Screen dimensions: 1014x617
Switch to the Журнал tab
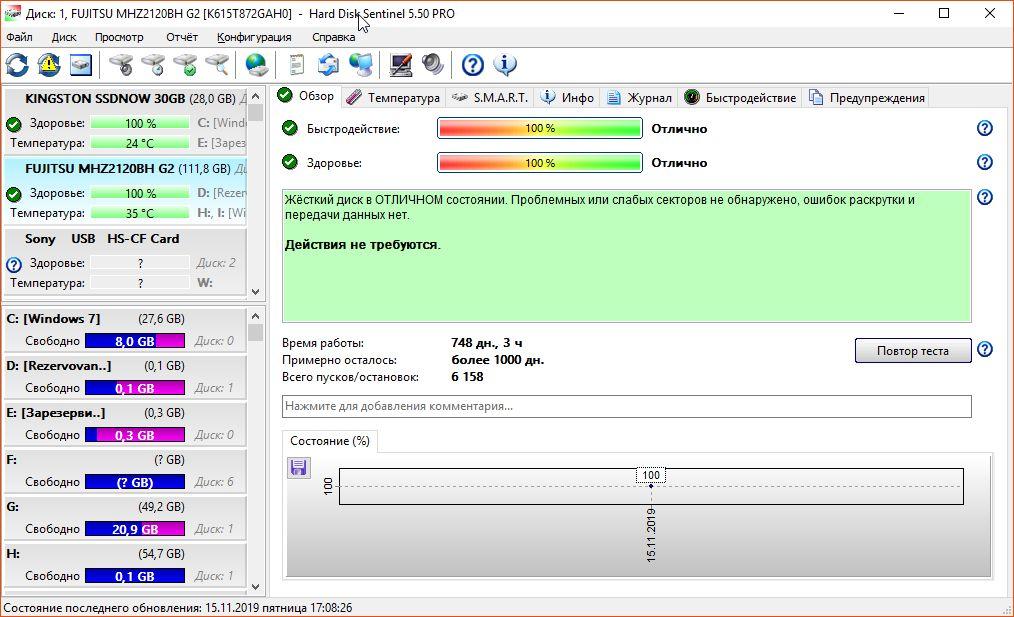640,98
